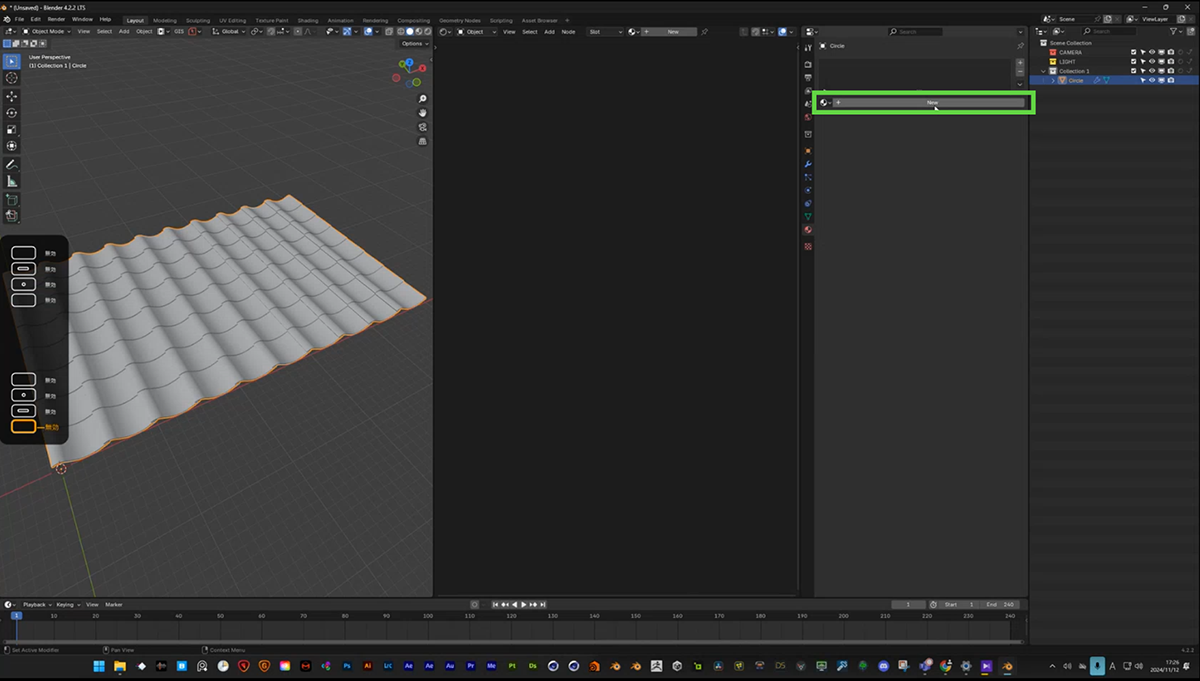Viewport: 1200px width, 681px height.
Task: Hide LIGHT collection in viewport
Action: pos(1152,61)
